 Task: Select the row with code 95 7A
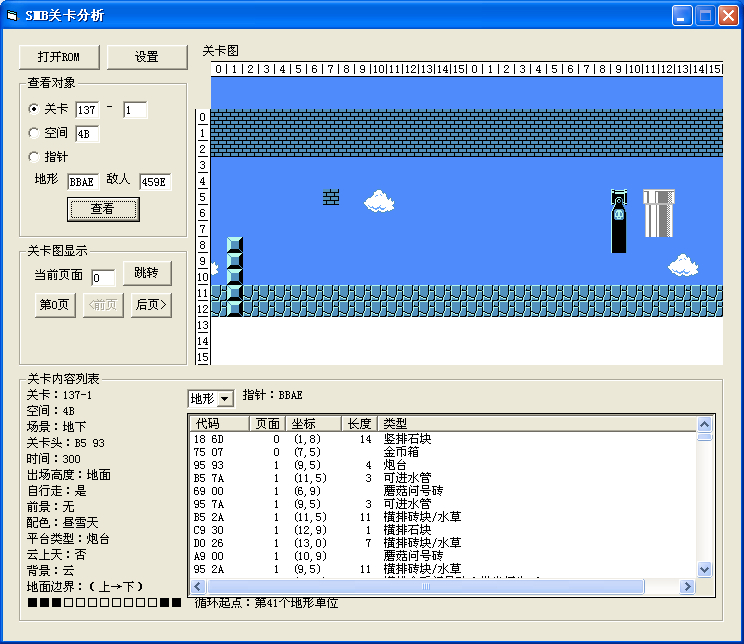click(443, 504)
